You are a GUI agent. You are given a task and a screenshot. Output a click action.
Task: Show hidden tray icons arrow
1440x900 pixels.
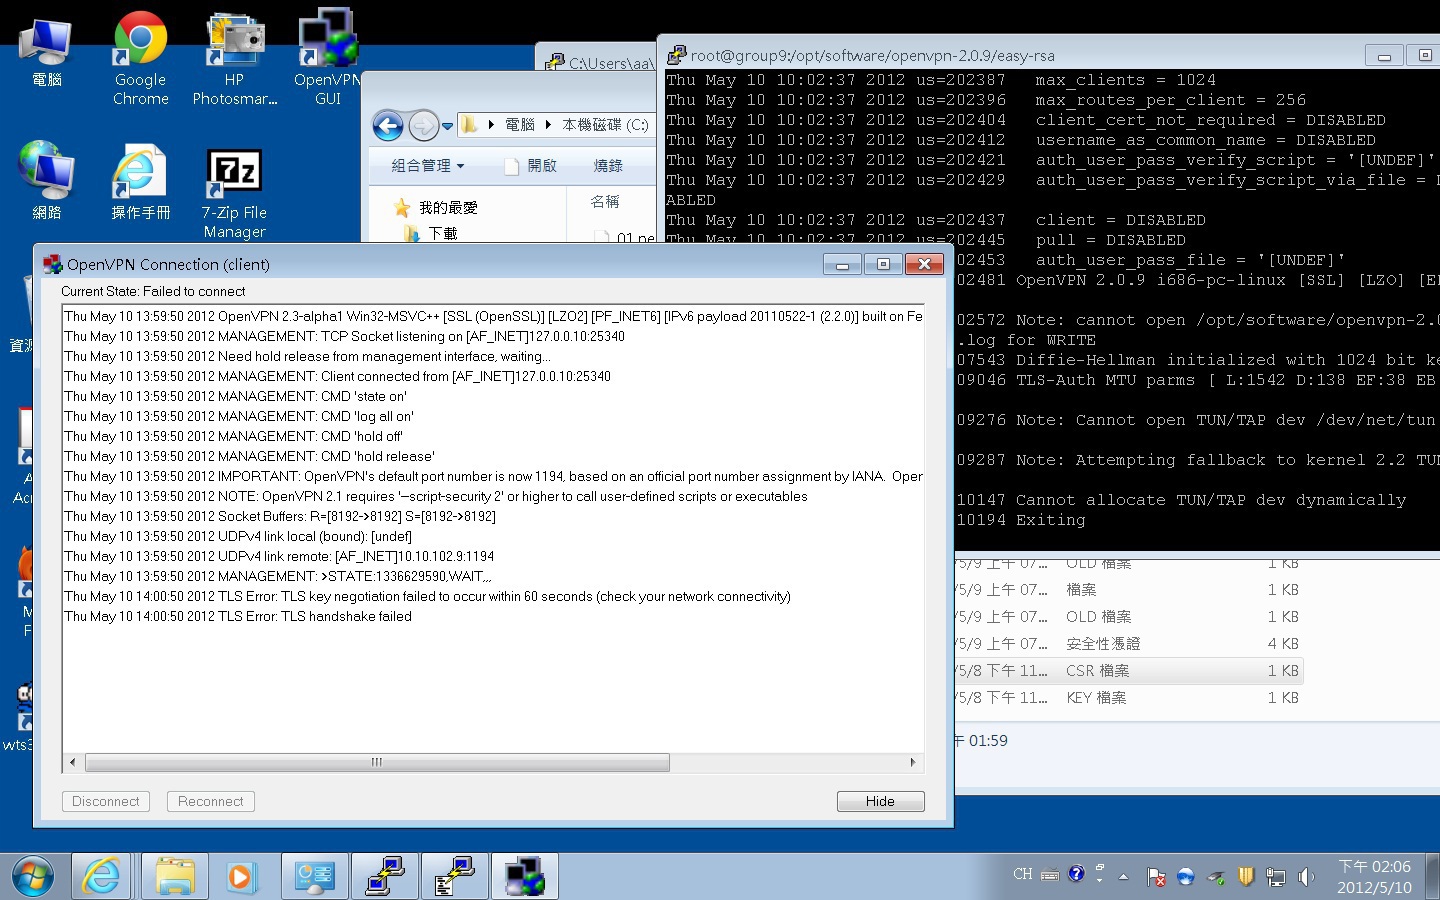point(1124,877)
